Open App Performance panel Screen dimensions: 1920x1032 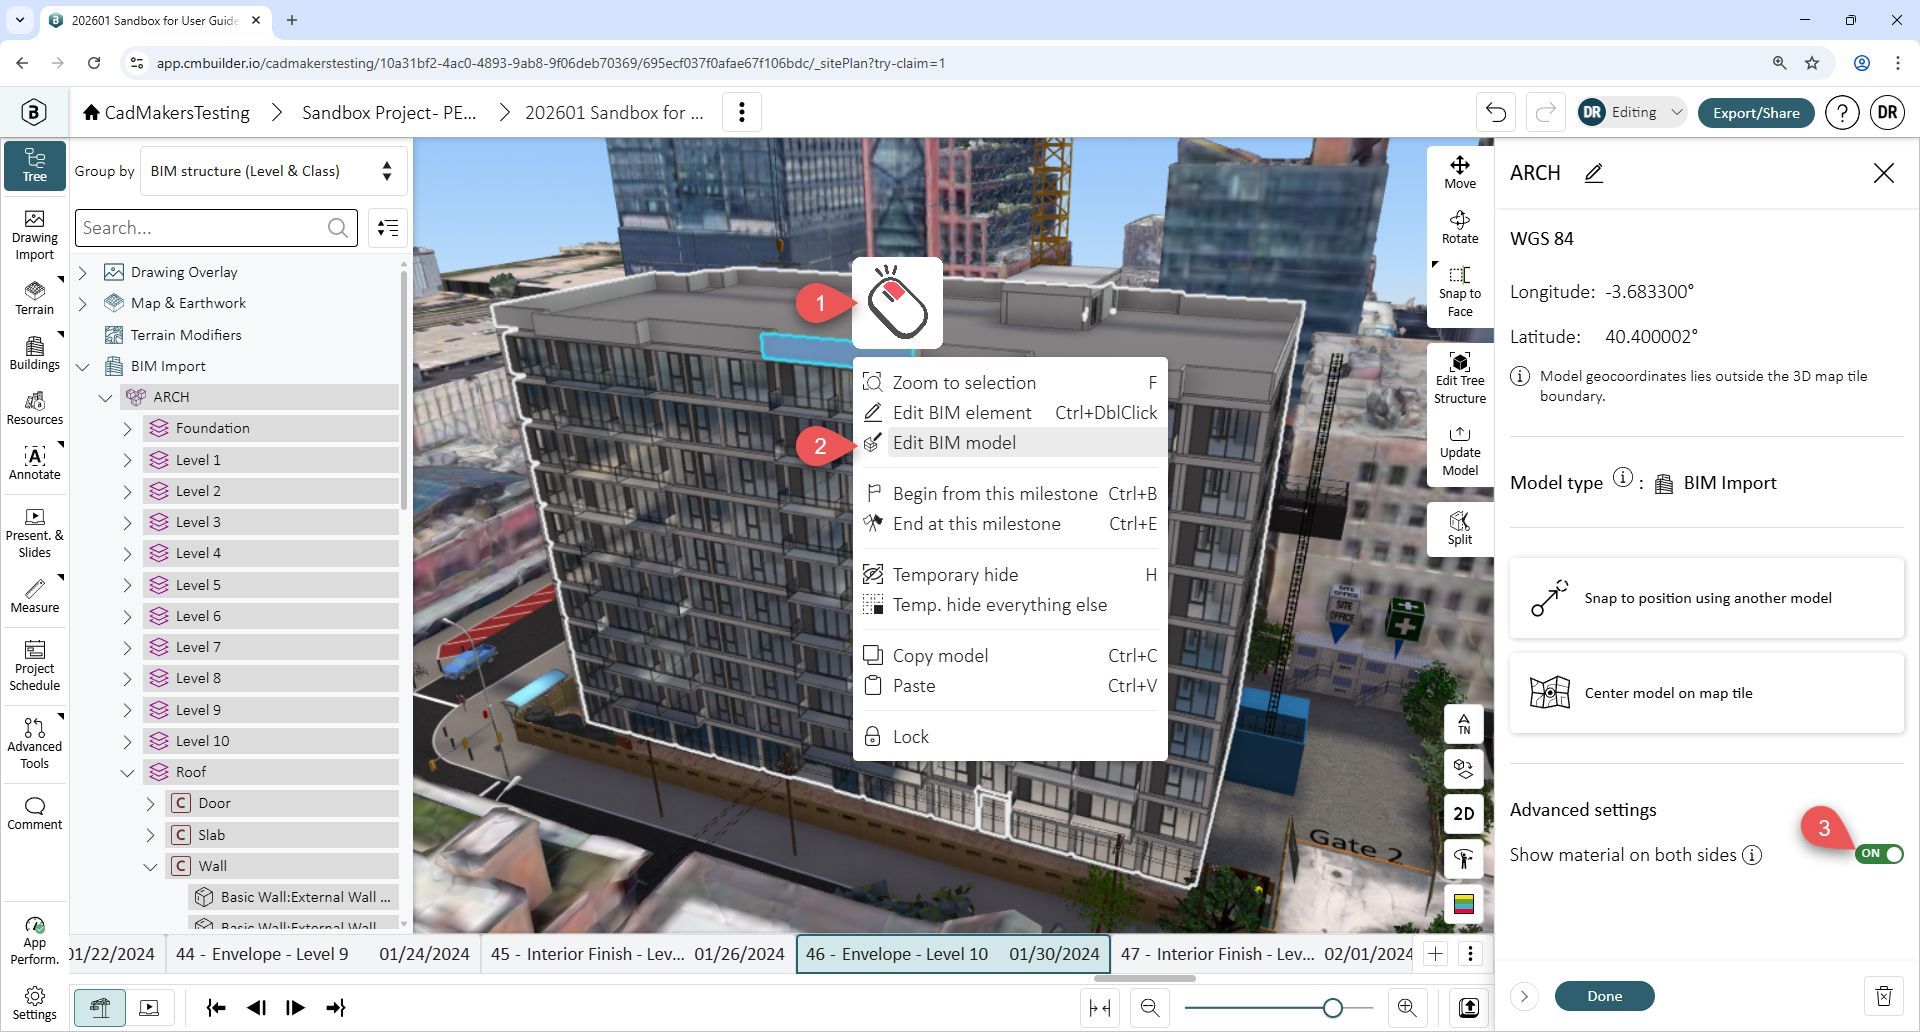[35, 941]
